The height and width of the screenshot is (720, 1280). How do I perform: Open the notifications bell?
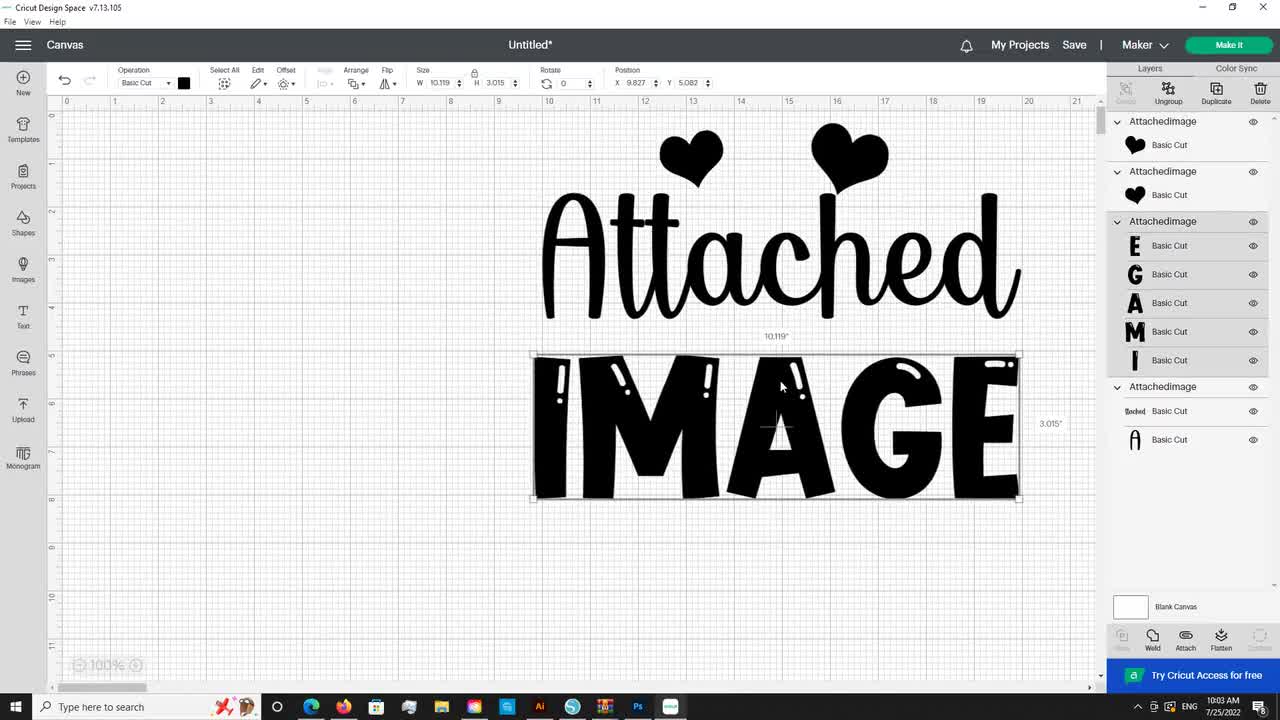pos(966,45)
